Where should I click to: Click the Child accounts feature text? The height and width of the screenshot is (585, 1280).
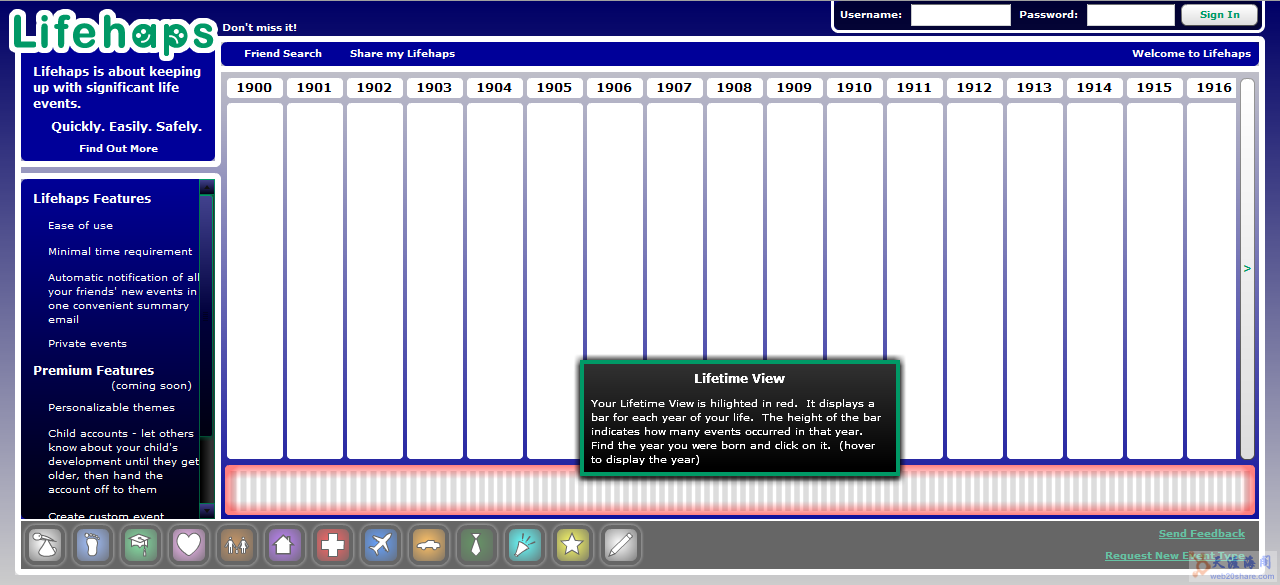click(x=124, y=462)
